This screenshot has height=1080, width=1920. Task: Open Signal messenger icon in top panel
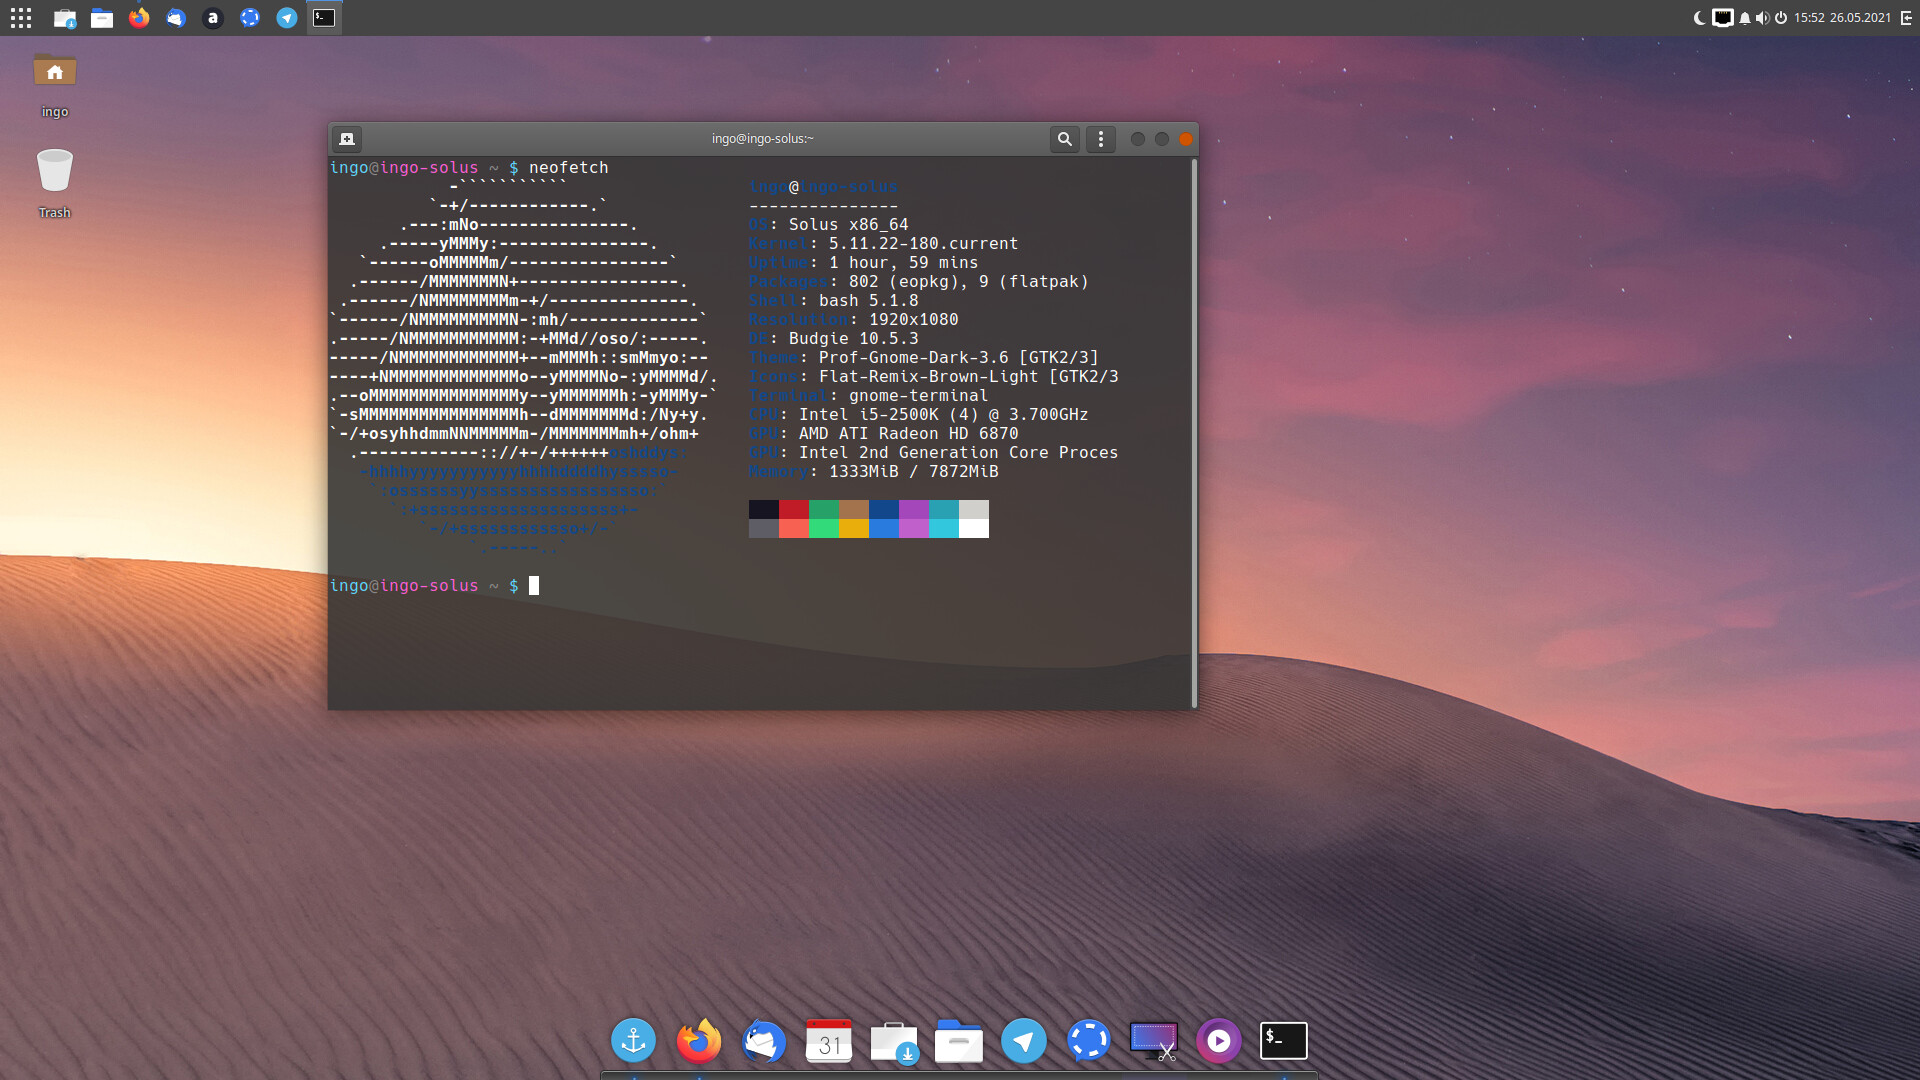tap(250, 18)
